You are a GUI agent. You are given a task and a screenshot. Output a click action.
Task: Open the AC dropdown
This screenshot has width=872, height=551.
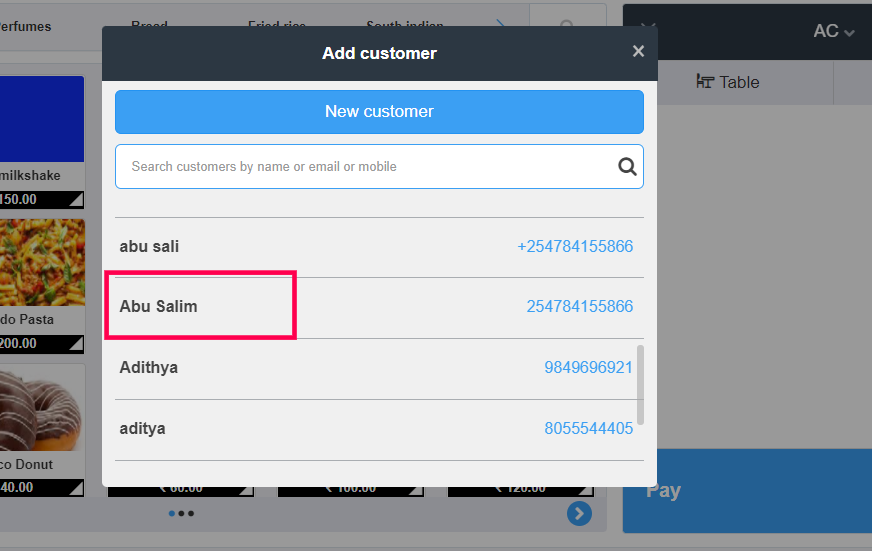pyautogui.click(x=834, y=32)
